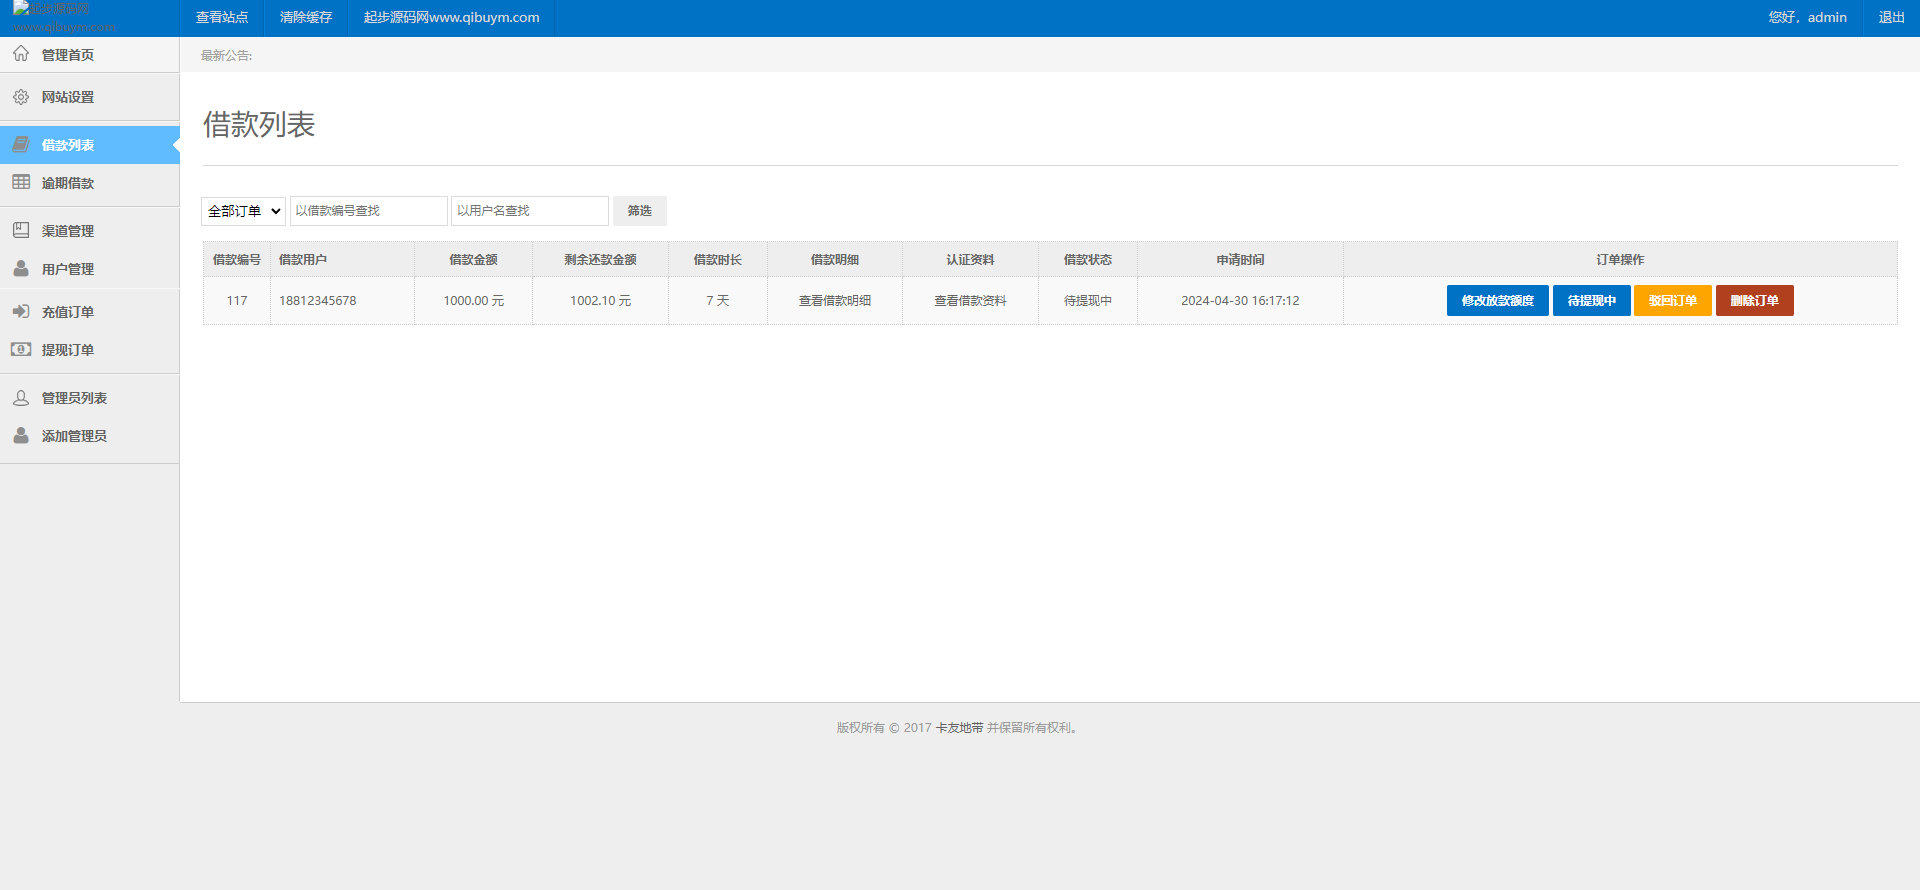Click the blue 修改放款额度 button
This screenshot has height=890, width=1920.
[x=1497, y=301]
